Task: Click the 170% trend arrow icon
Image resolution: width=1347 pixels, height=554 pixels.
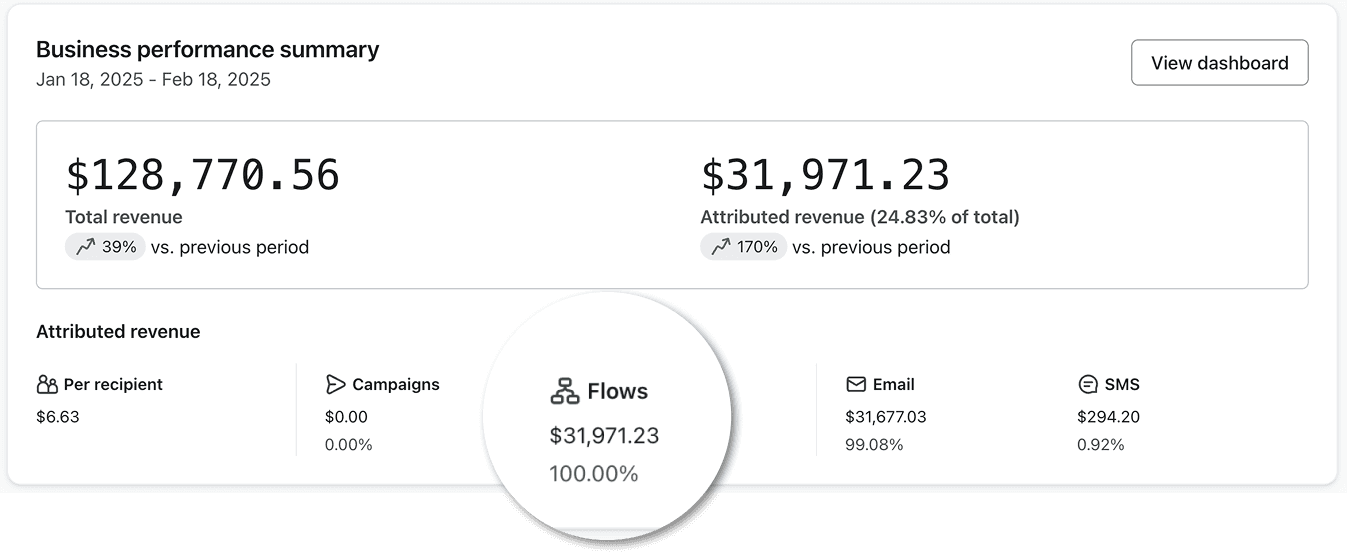Action: coord(720,247)
